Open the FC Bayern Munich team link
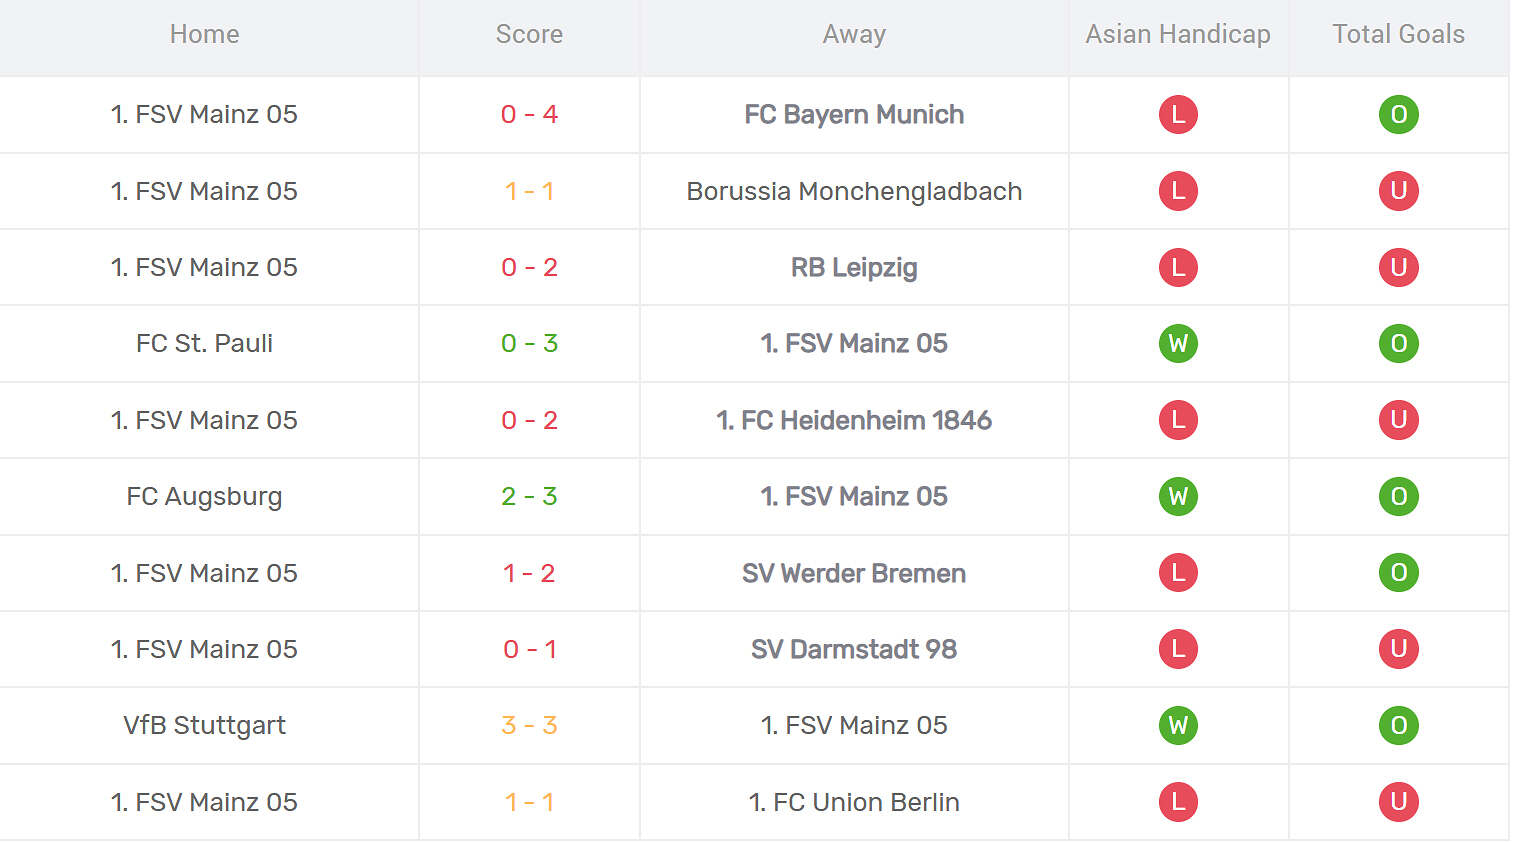1514x842 pixels. point(854,115)
